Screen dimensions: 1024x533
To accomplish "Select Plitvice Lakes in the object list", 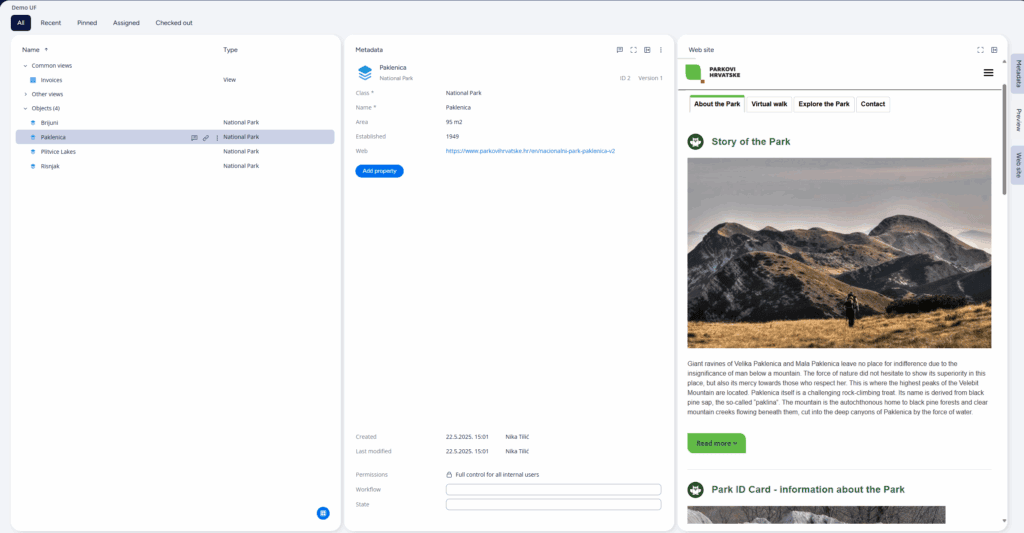I will 58,152.
